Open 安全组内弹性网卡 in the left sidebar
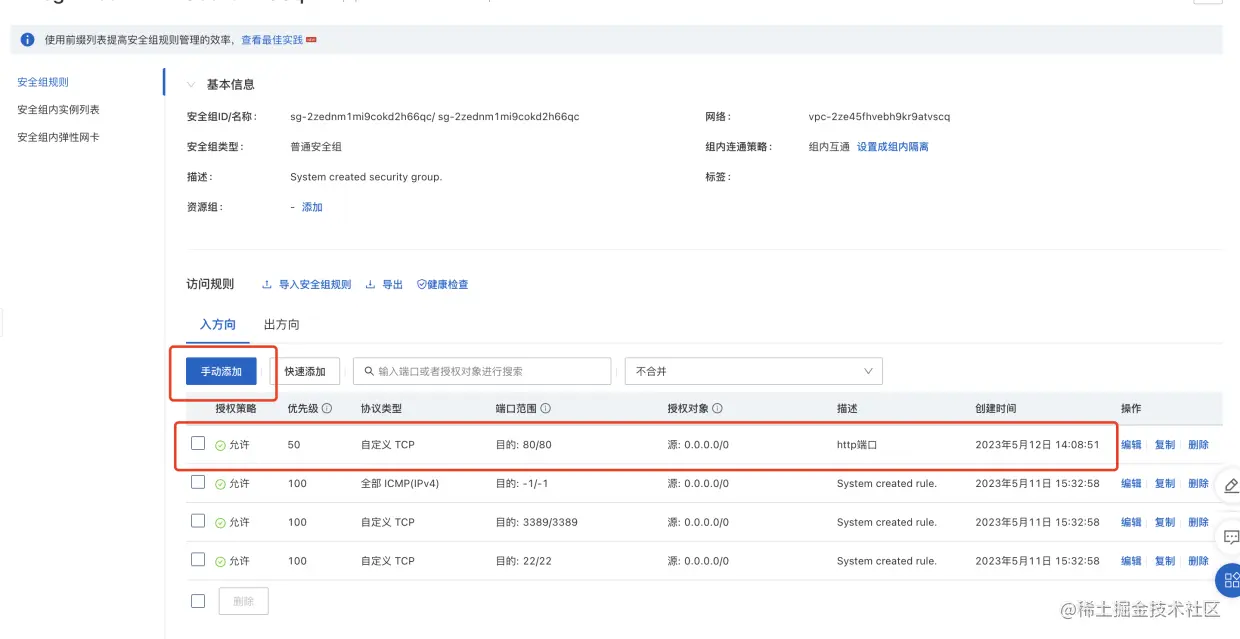 tap(58, 137)
